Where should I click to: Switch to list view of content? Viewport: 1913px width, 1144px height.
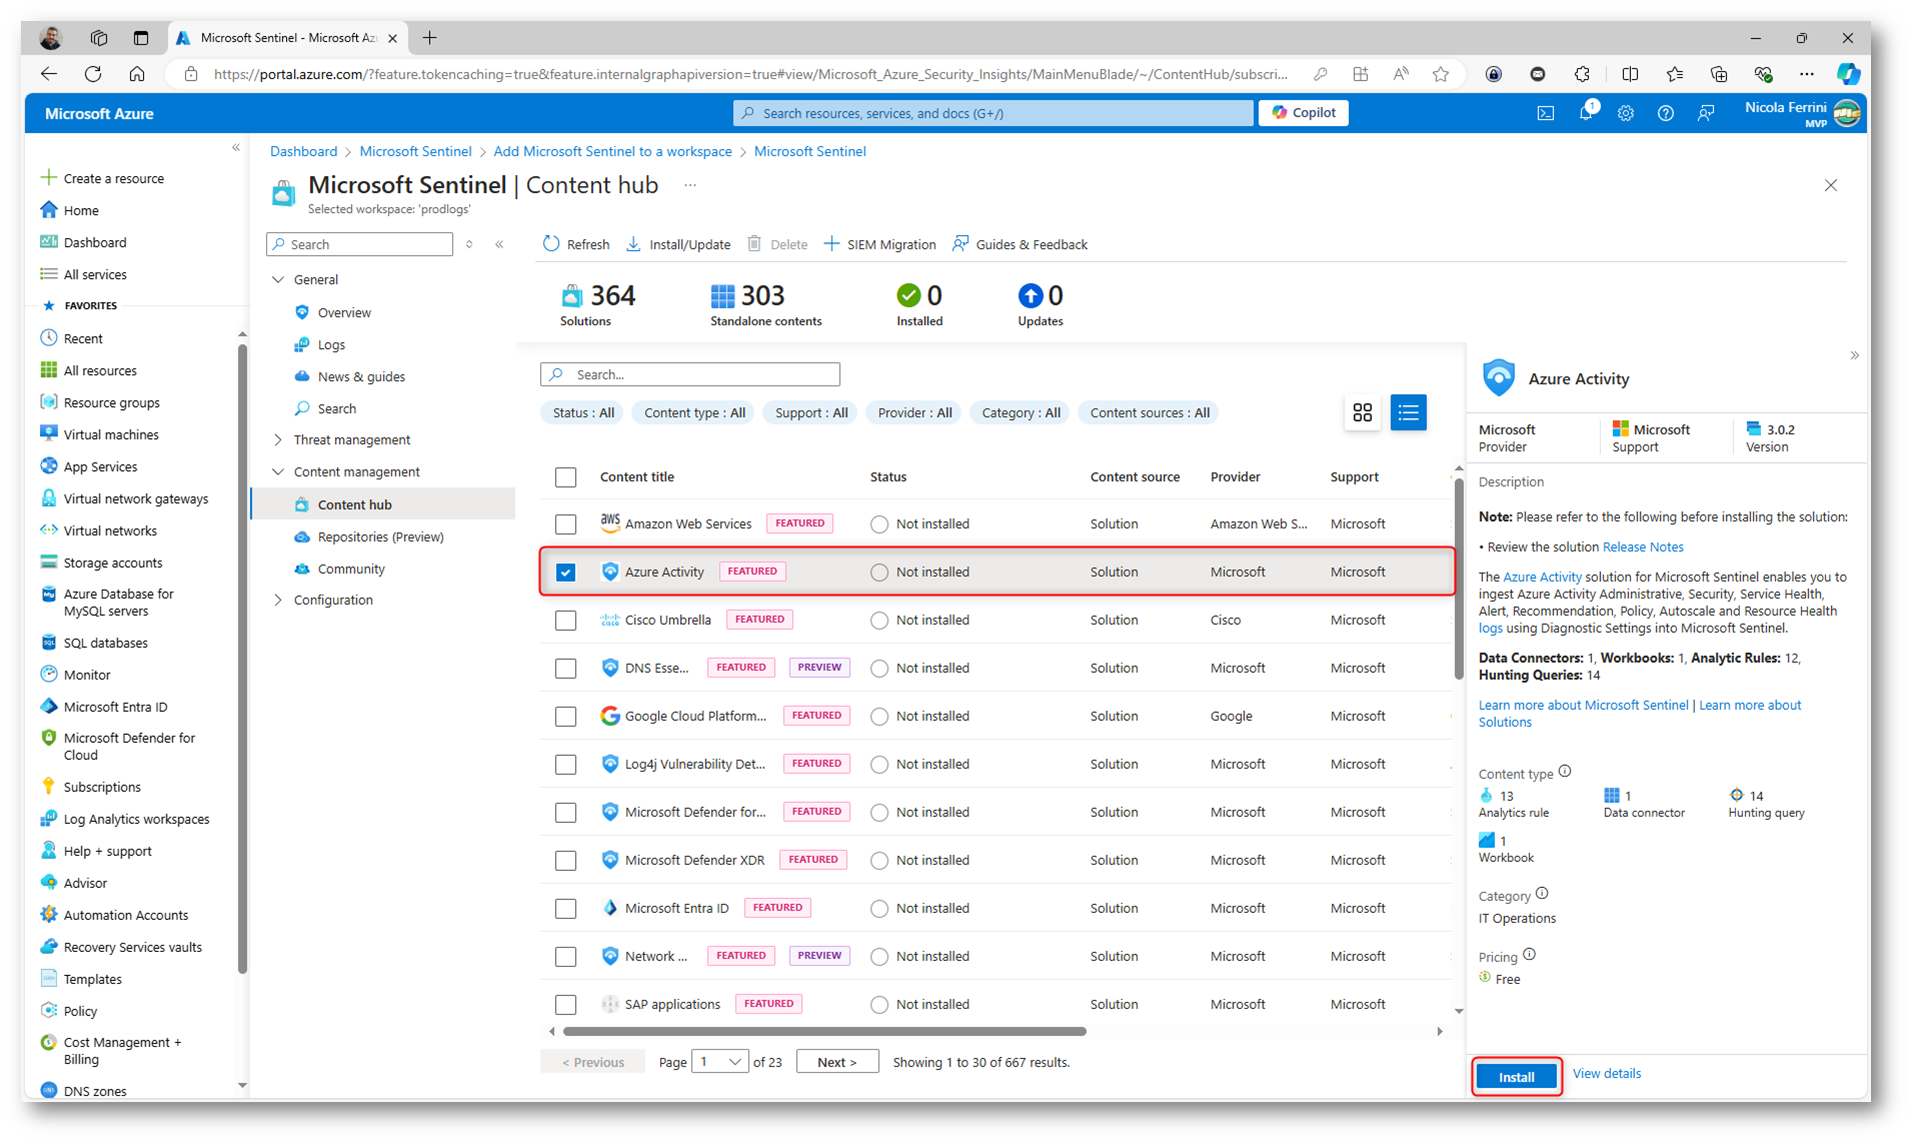click(1408, 412)
